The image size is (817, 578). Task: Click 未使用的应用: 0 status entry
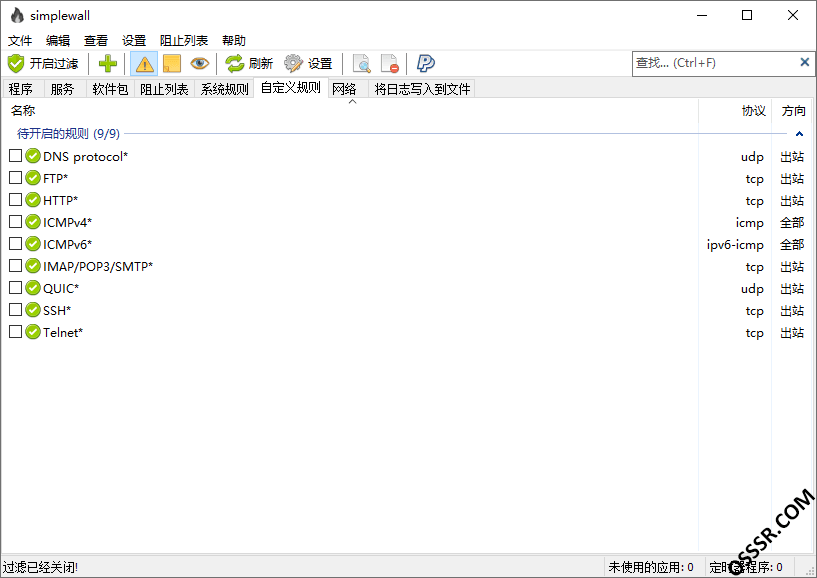tap(651, 567)
